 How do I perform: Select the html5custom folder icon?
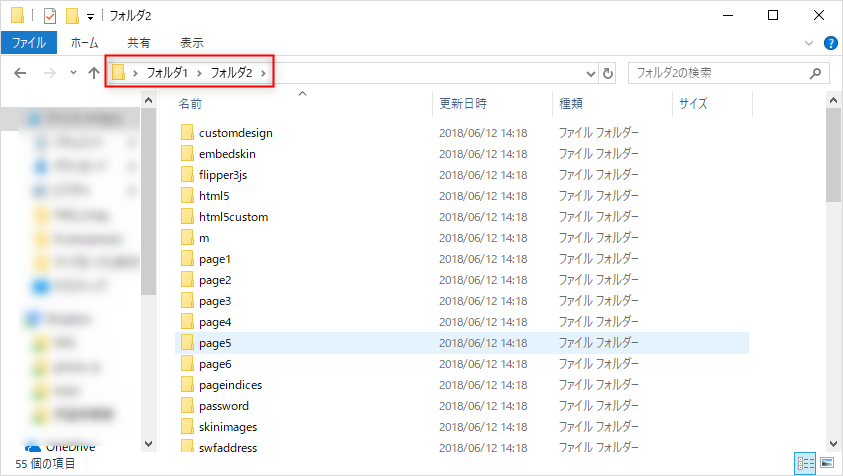click(x=187, y=216)
